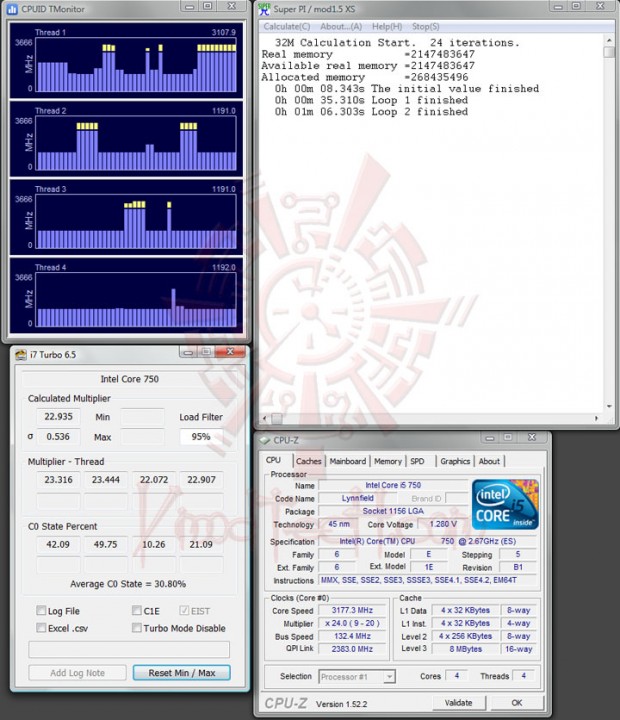This screenshot has height=720, width=620.
Task: Enable the Excel .csv checkbox
Action: pyautogui.click(x=41, y=628)
